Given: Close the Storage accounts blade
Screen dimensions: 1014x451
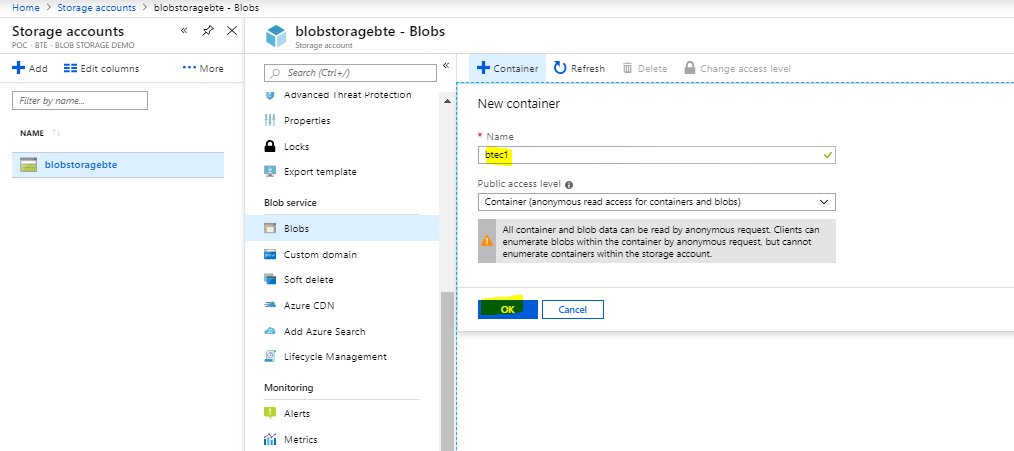Looking at the screenshot, I should [x=232, y=30].
